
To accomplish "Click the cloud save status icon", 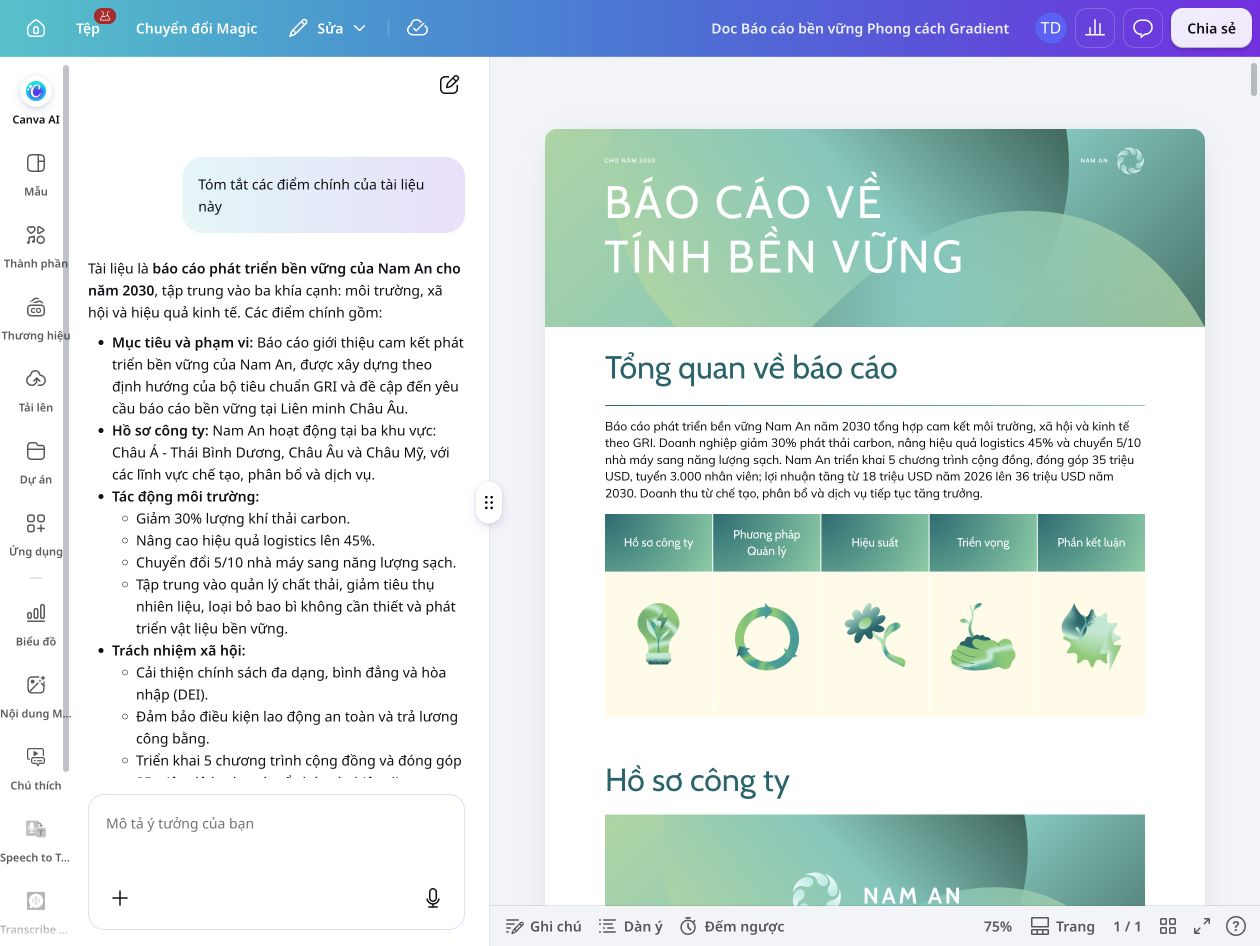I will (418, 28).
